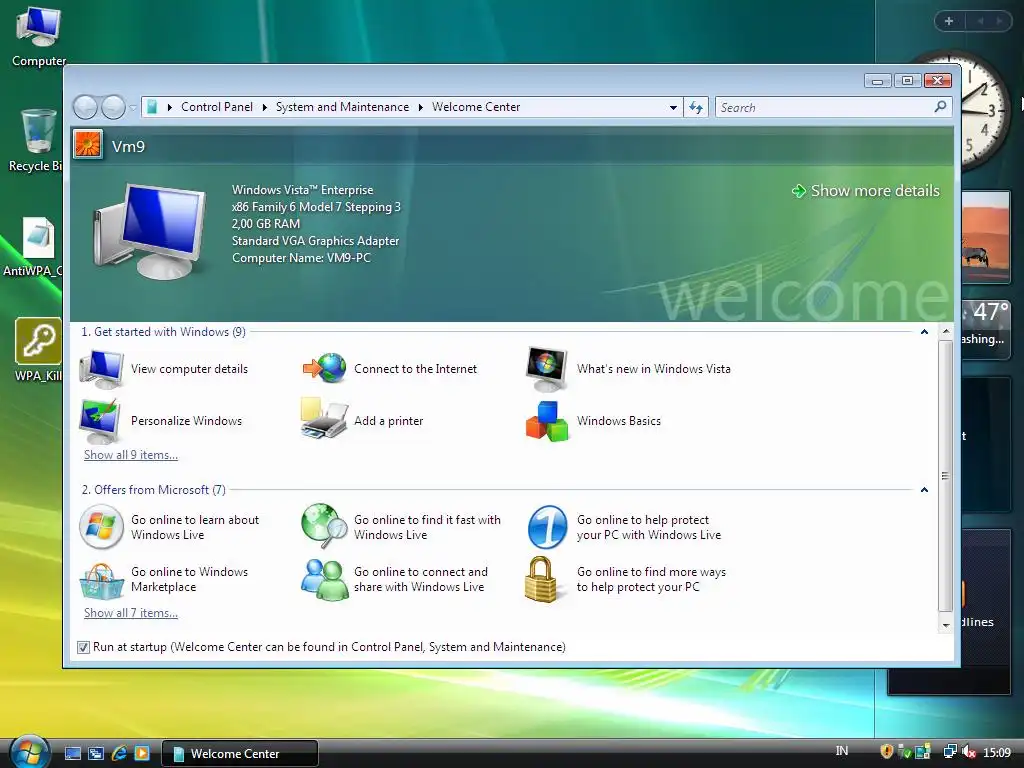
Task: Click the scrollbar down arrow
Action: point(946,625)
